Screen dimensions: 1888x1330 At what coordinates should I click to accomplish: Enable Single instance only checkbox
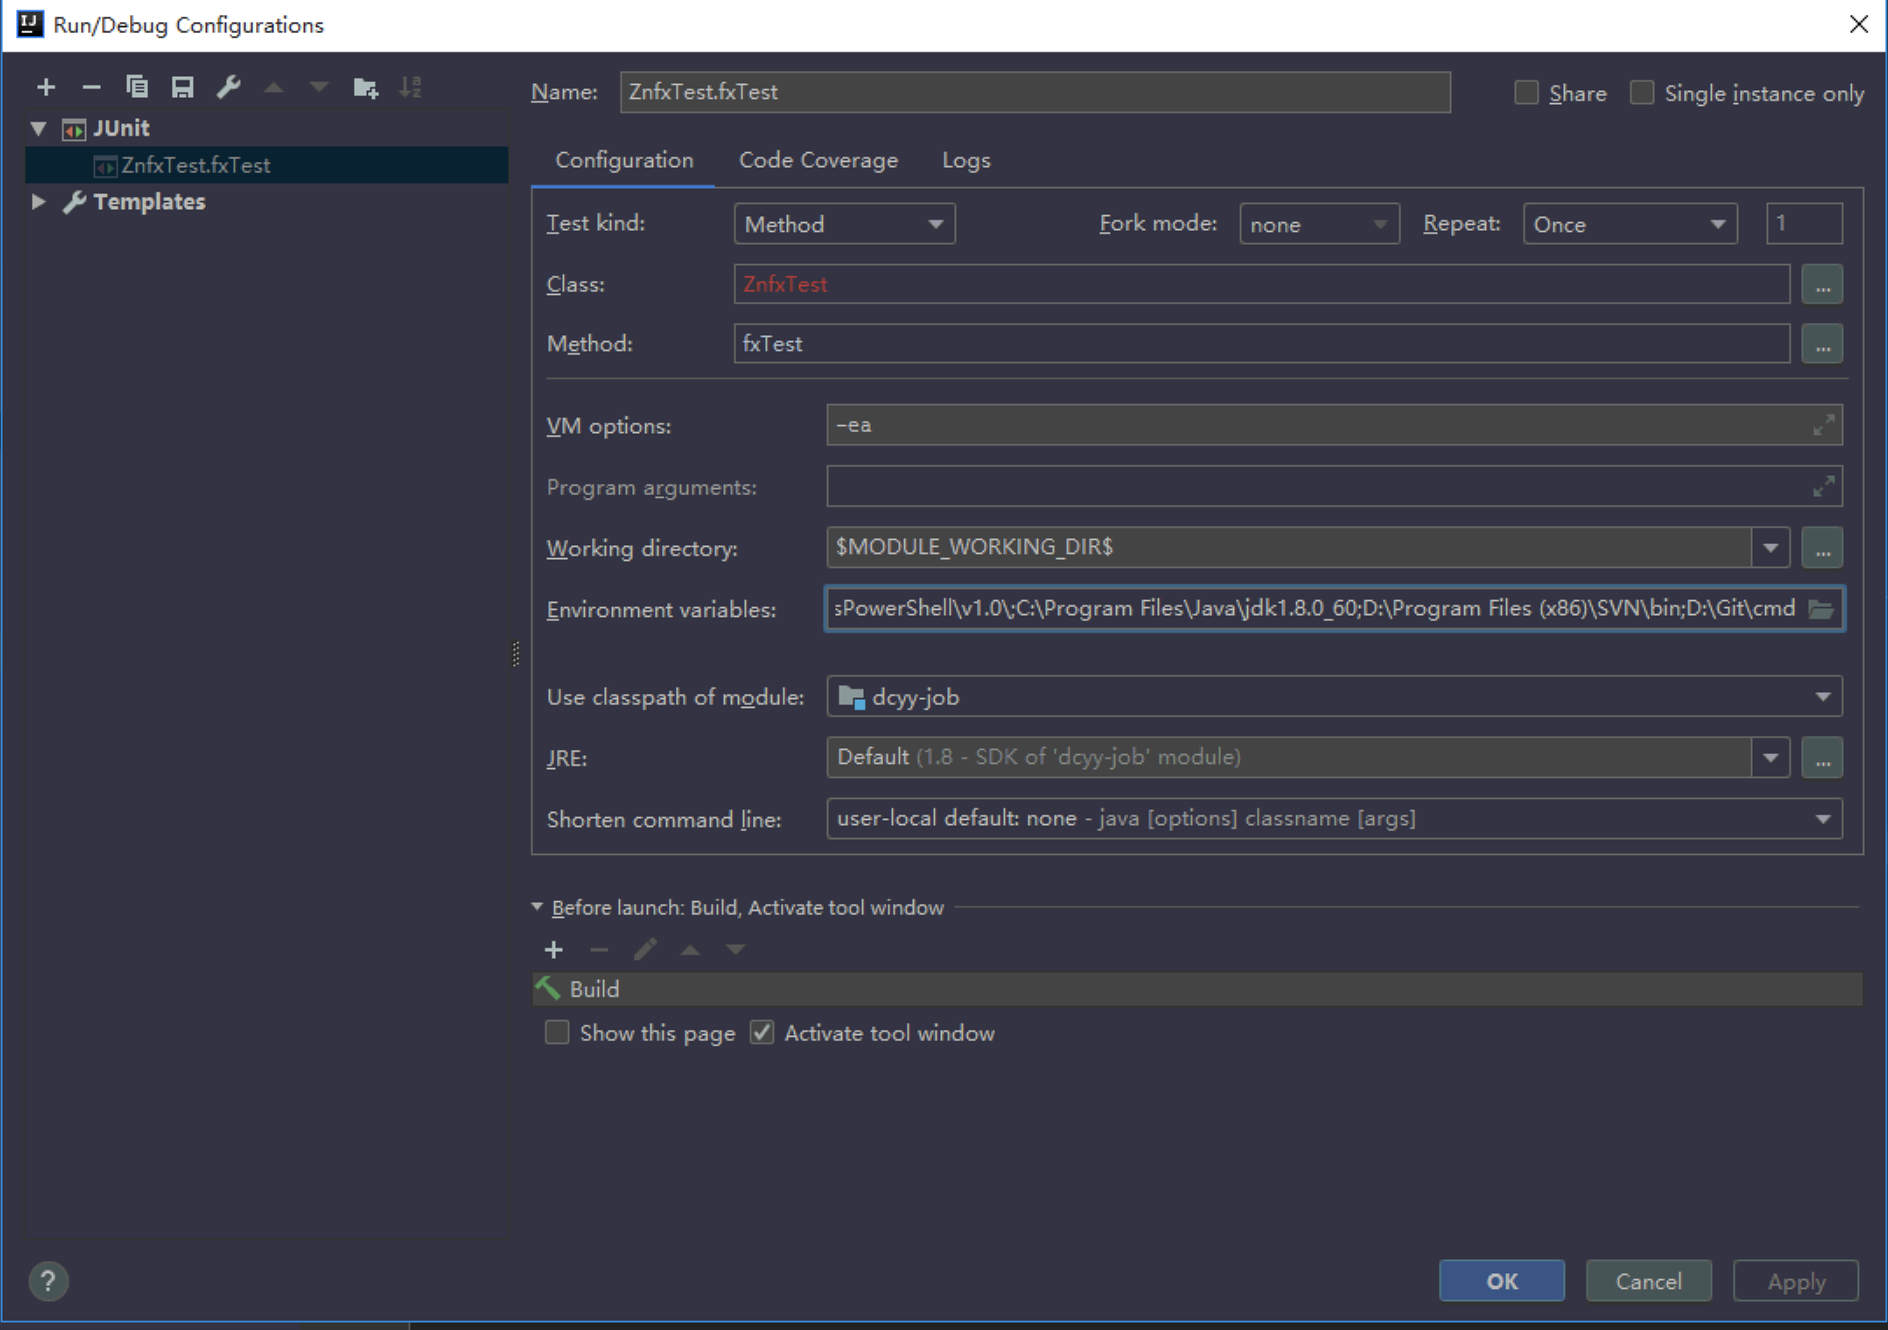(1642, 93)
